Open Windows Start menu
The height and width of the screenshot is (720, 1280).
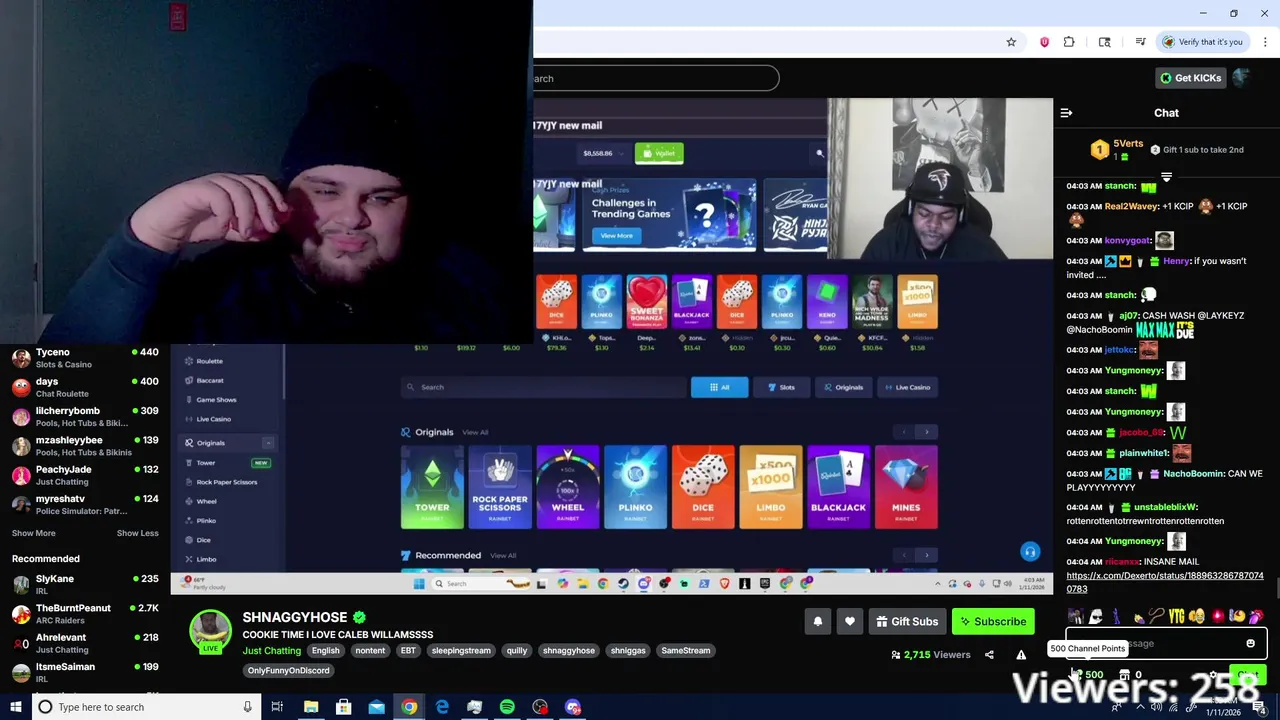16,707
